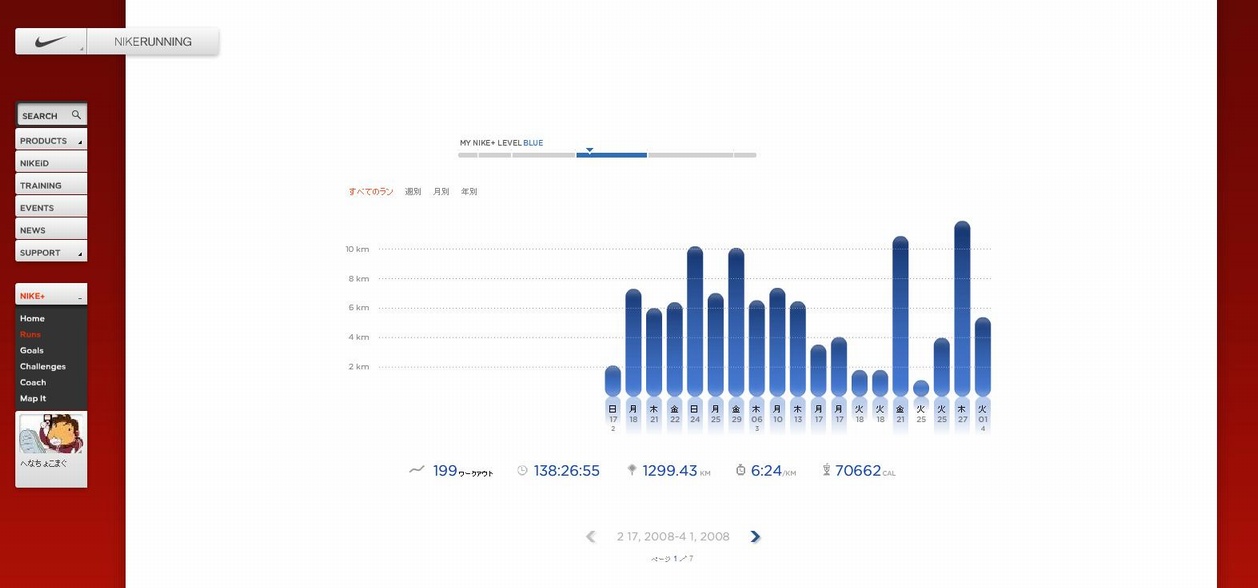
Task: Switch to 週別 weekly view
Action: point(413,191)
